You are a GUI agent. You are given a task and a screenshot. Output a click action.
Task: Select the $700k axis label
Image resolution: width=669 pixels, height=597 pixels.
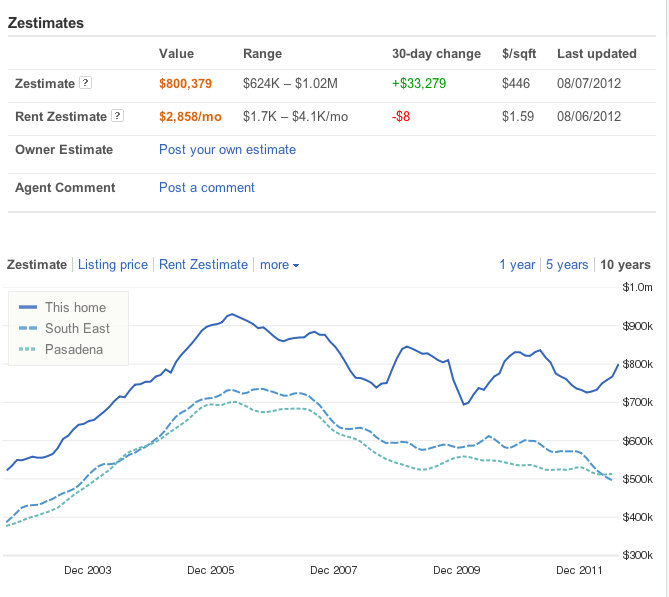point(637,402)
